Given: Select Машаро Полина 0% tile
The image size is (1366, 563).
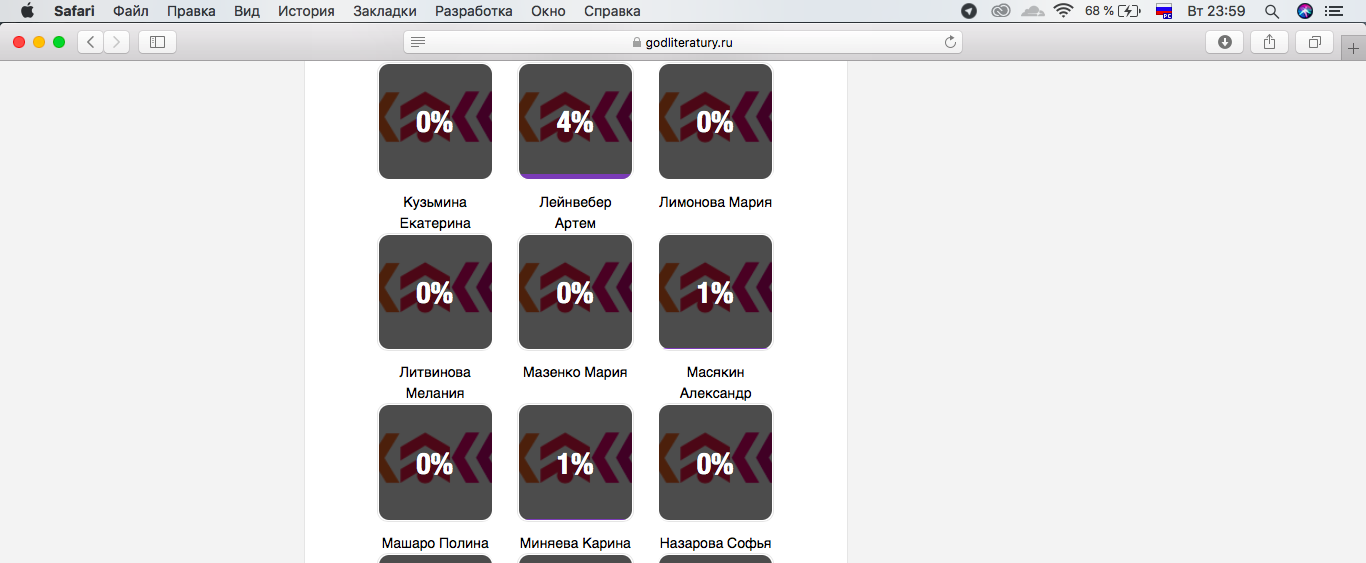Looking at the screenshot, I should coord(435,463).
